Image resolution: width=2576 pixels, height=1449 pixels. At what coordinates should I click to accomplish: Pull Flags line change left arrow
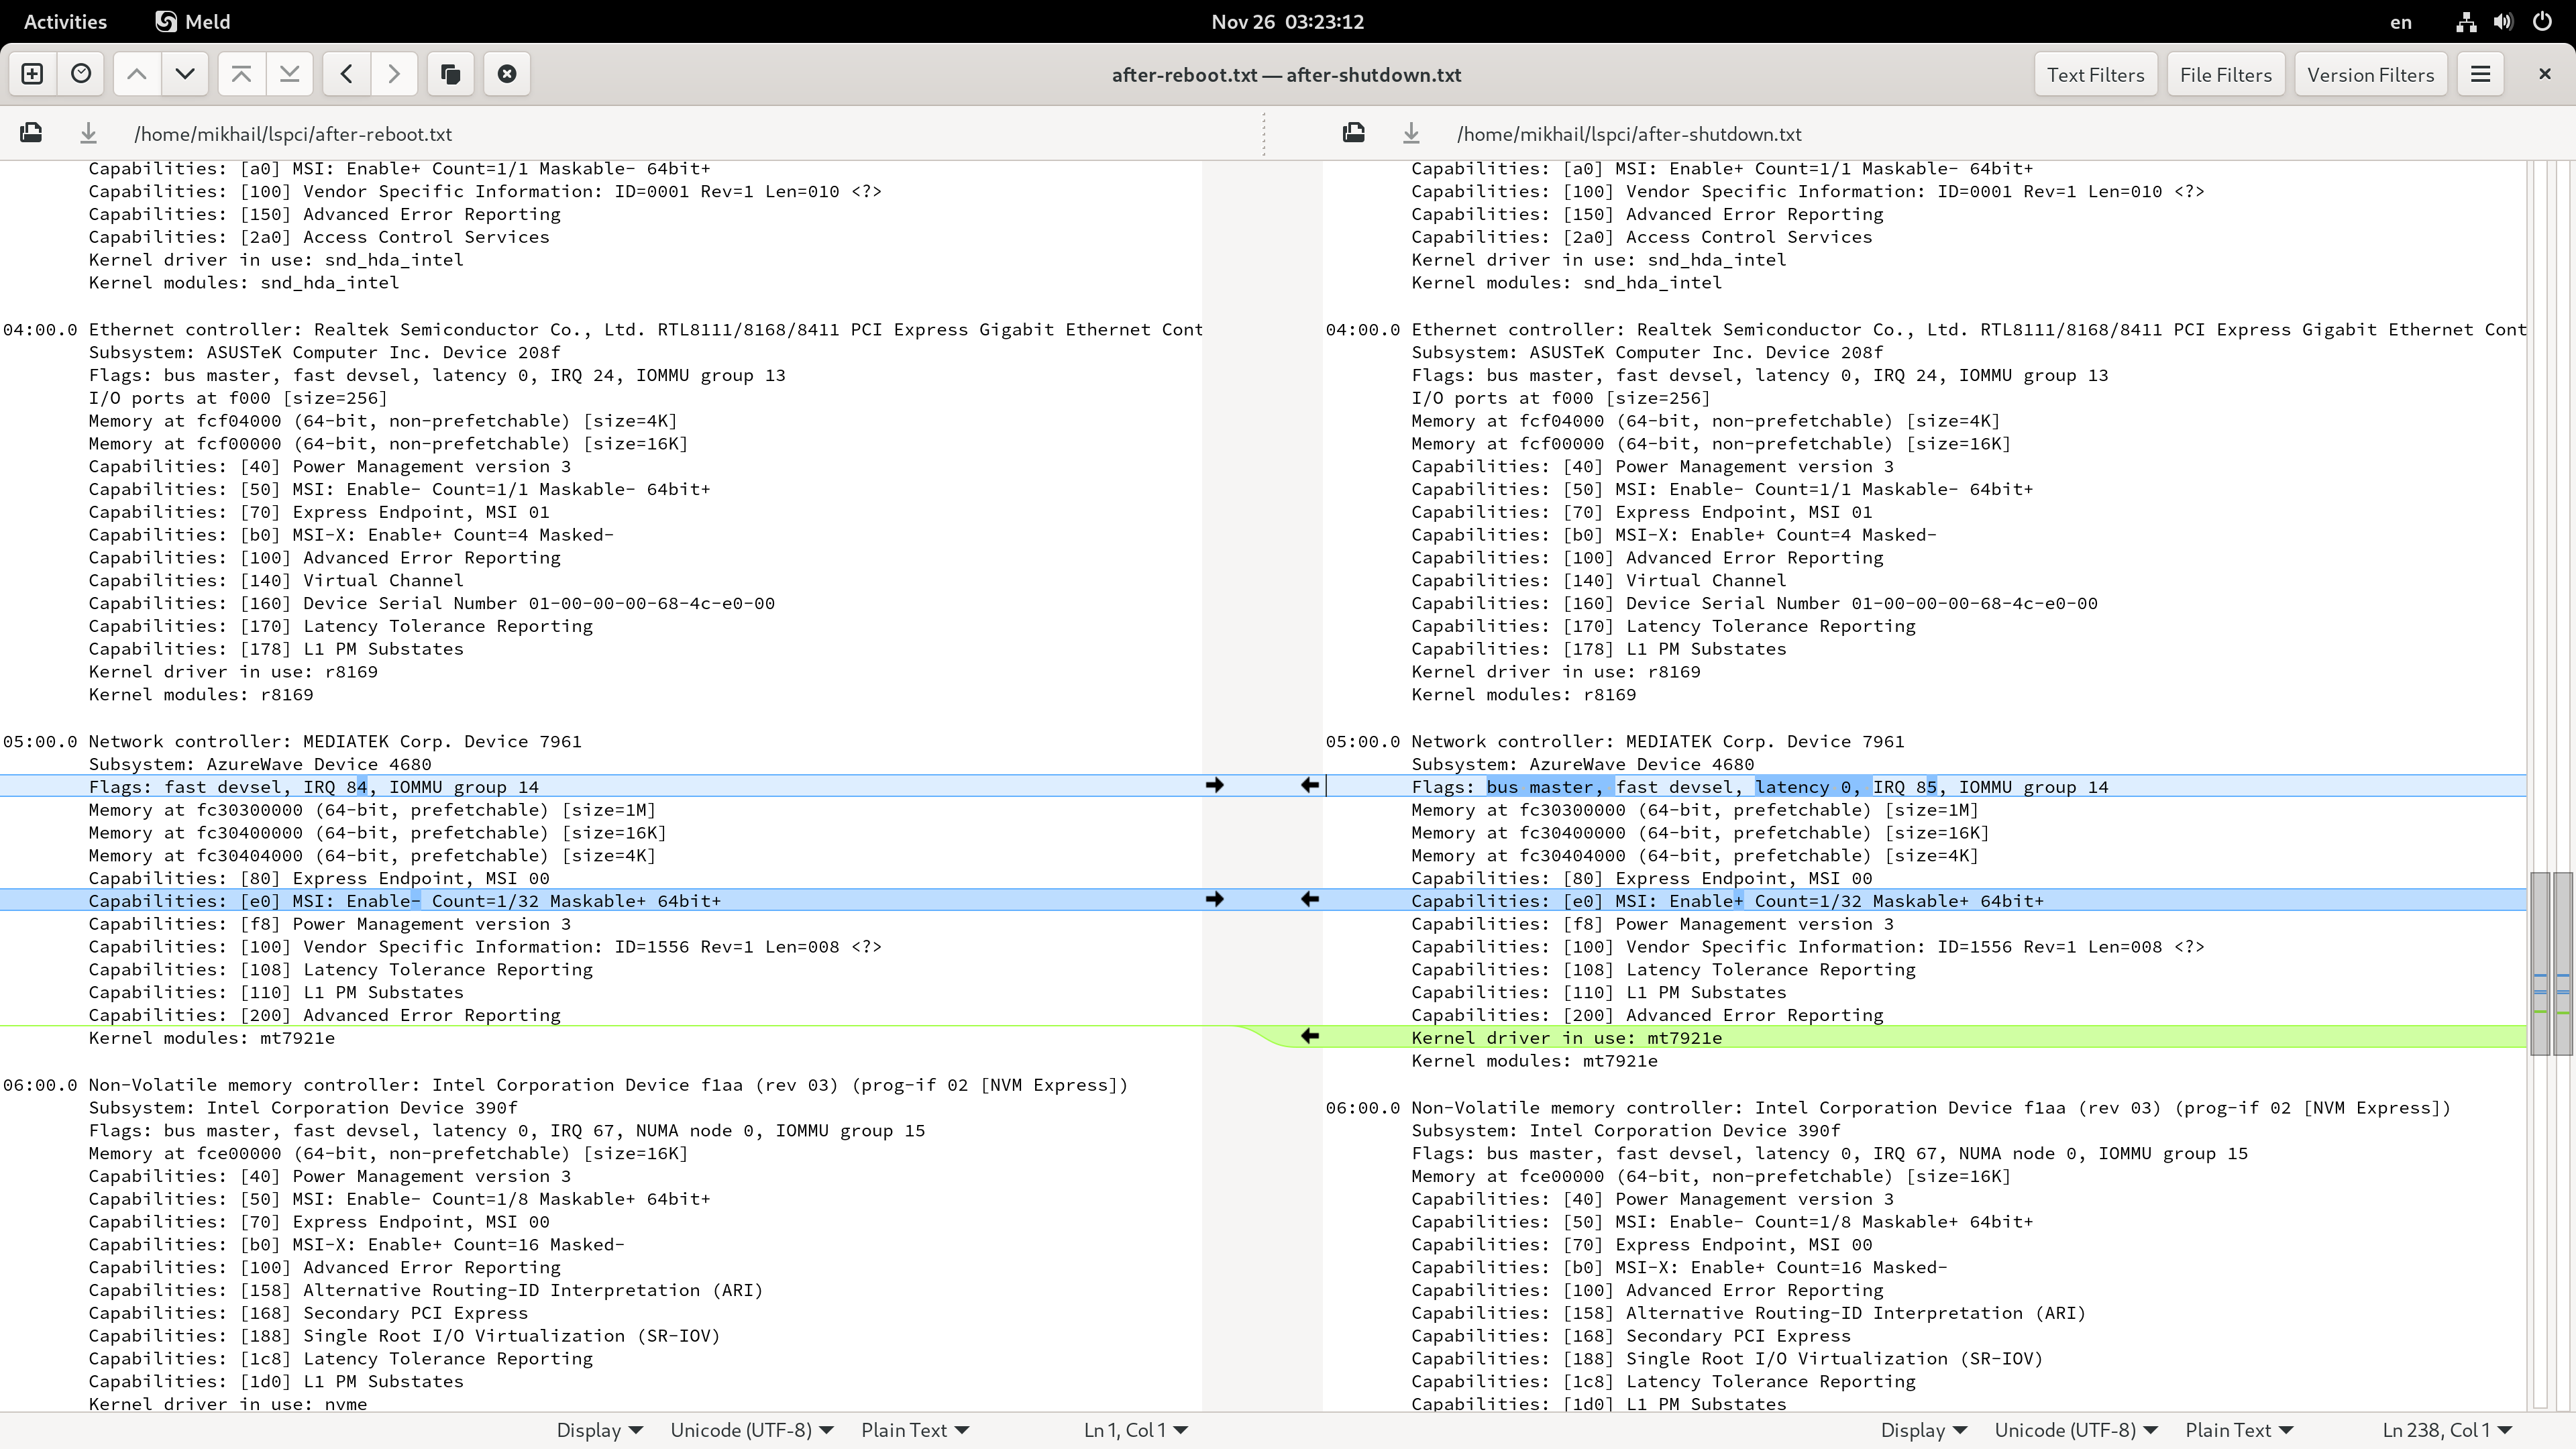[1310, 786]
